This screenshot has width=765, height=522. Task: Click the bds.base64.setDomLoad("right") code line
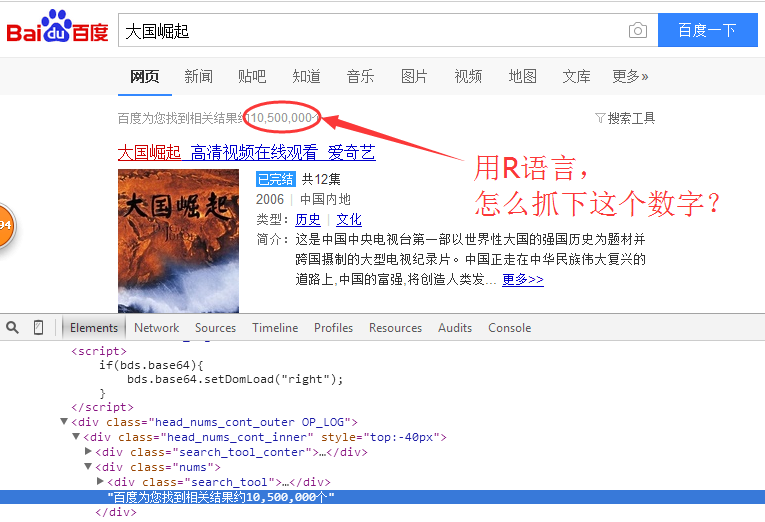click(x=235, y=380)
